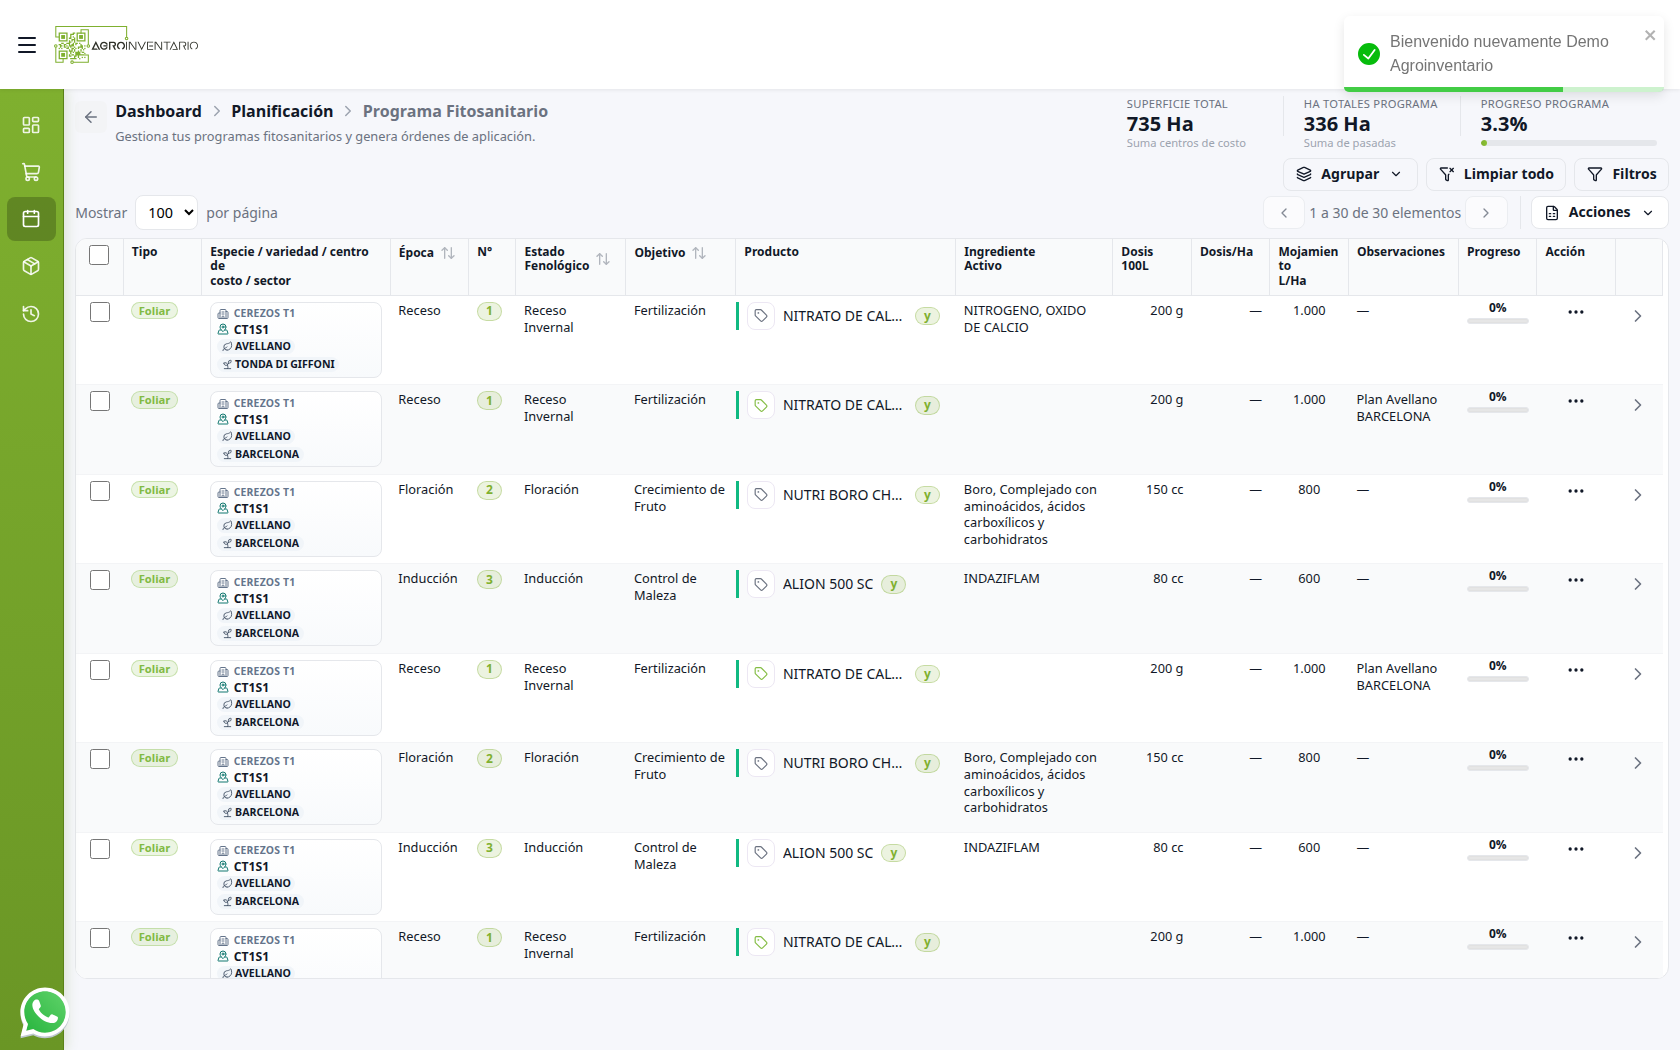Expand the Acciones dropdown
Image resolution: width=1680 pixels, height=1050 pixels.
(x=1599, y=212)
